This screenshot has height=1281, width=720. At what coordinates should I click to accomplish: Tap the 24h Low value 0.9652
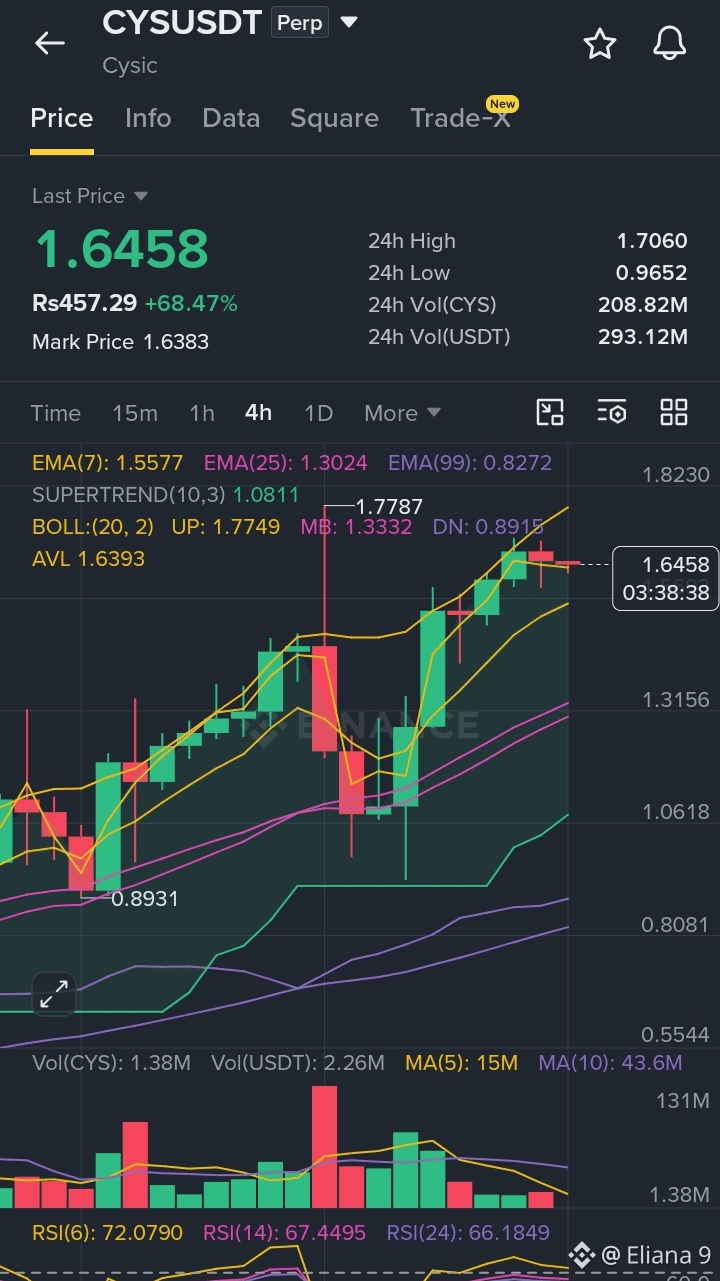[x=651, y=273]
